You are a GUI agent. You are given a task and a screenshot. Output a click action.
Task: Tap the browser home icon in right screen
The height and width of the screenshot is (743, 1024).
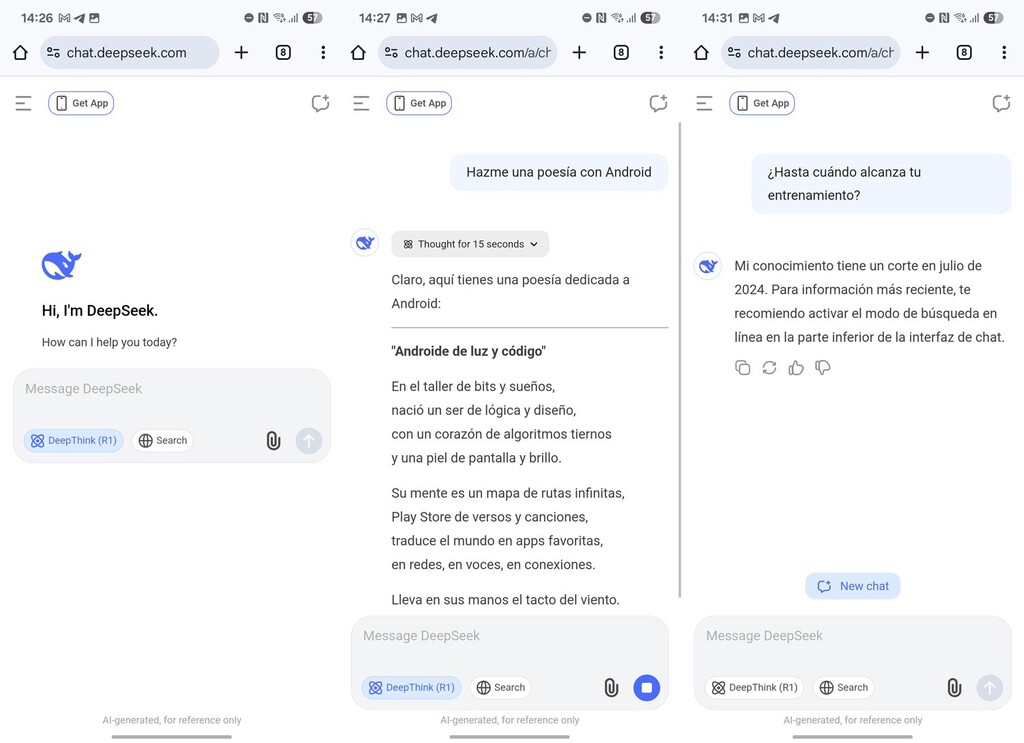(701, 52)
